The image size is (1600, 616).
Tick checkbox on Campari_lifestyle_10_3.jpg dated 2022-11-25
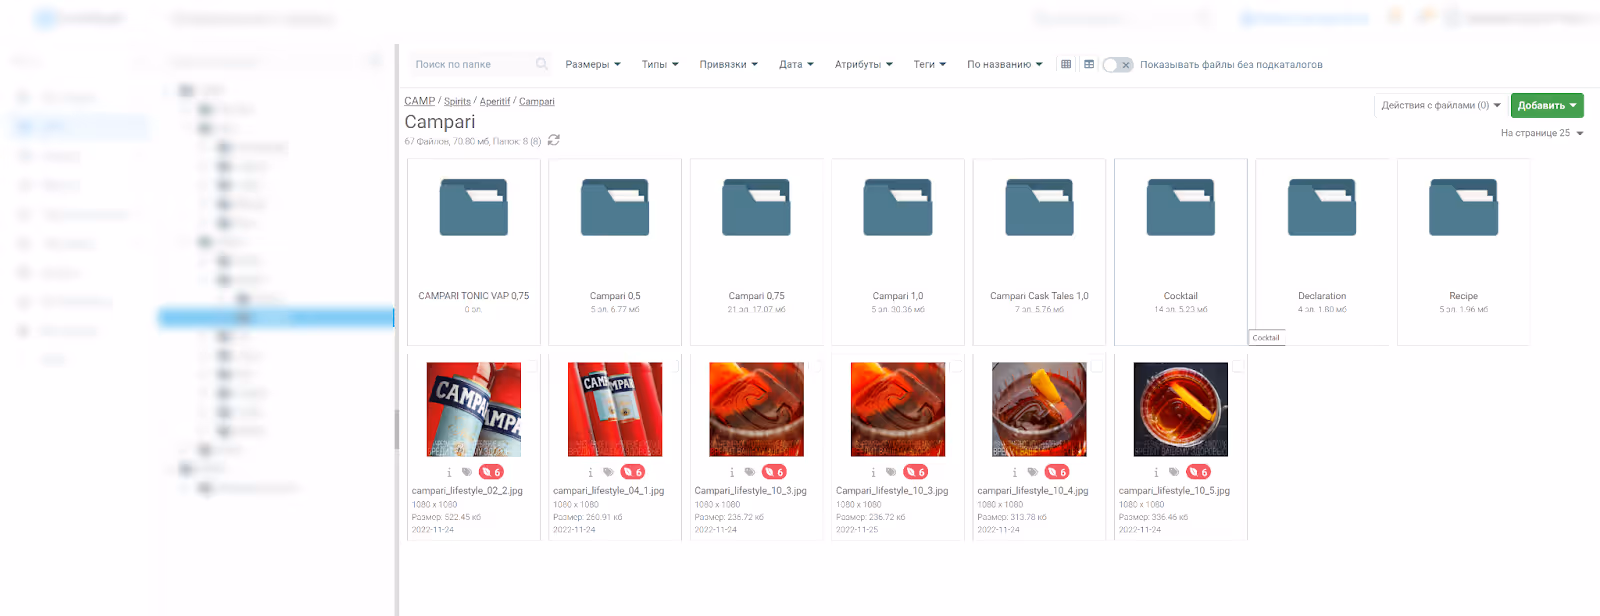pyautogui.click(x=956, y=367)
